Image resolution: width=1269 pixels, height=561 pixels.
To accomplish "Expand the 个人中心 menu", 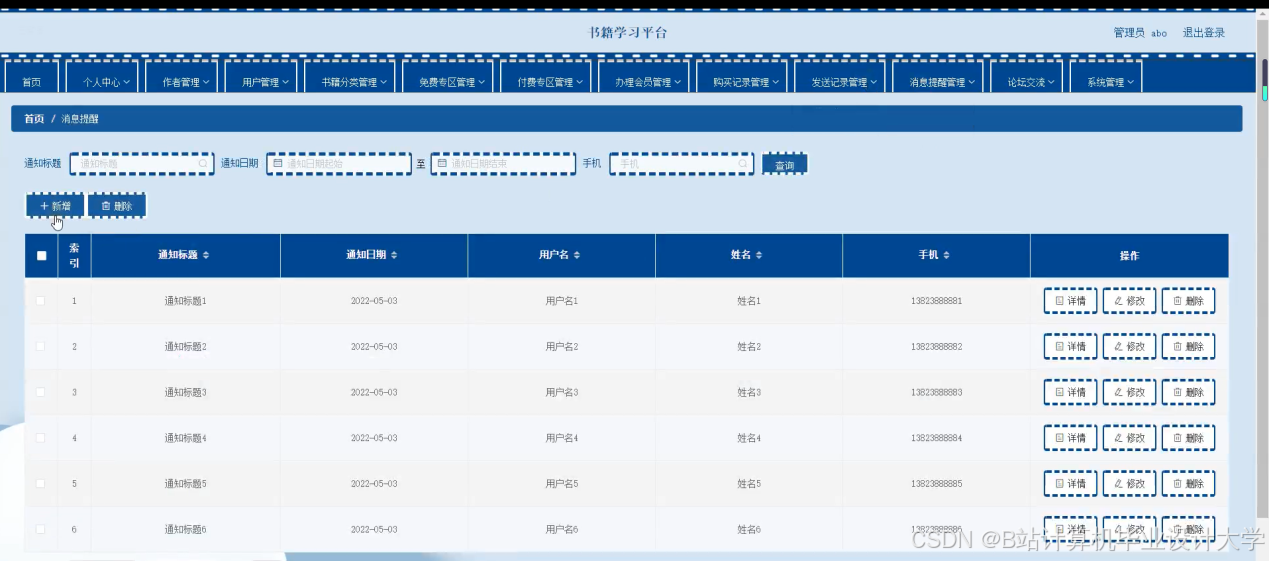I will (102, 79).
